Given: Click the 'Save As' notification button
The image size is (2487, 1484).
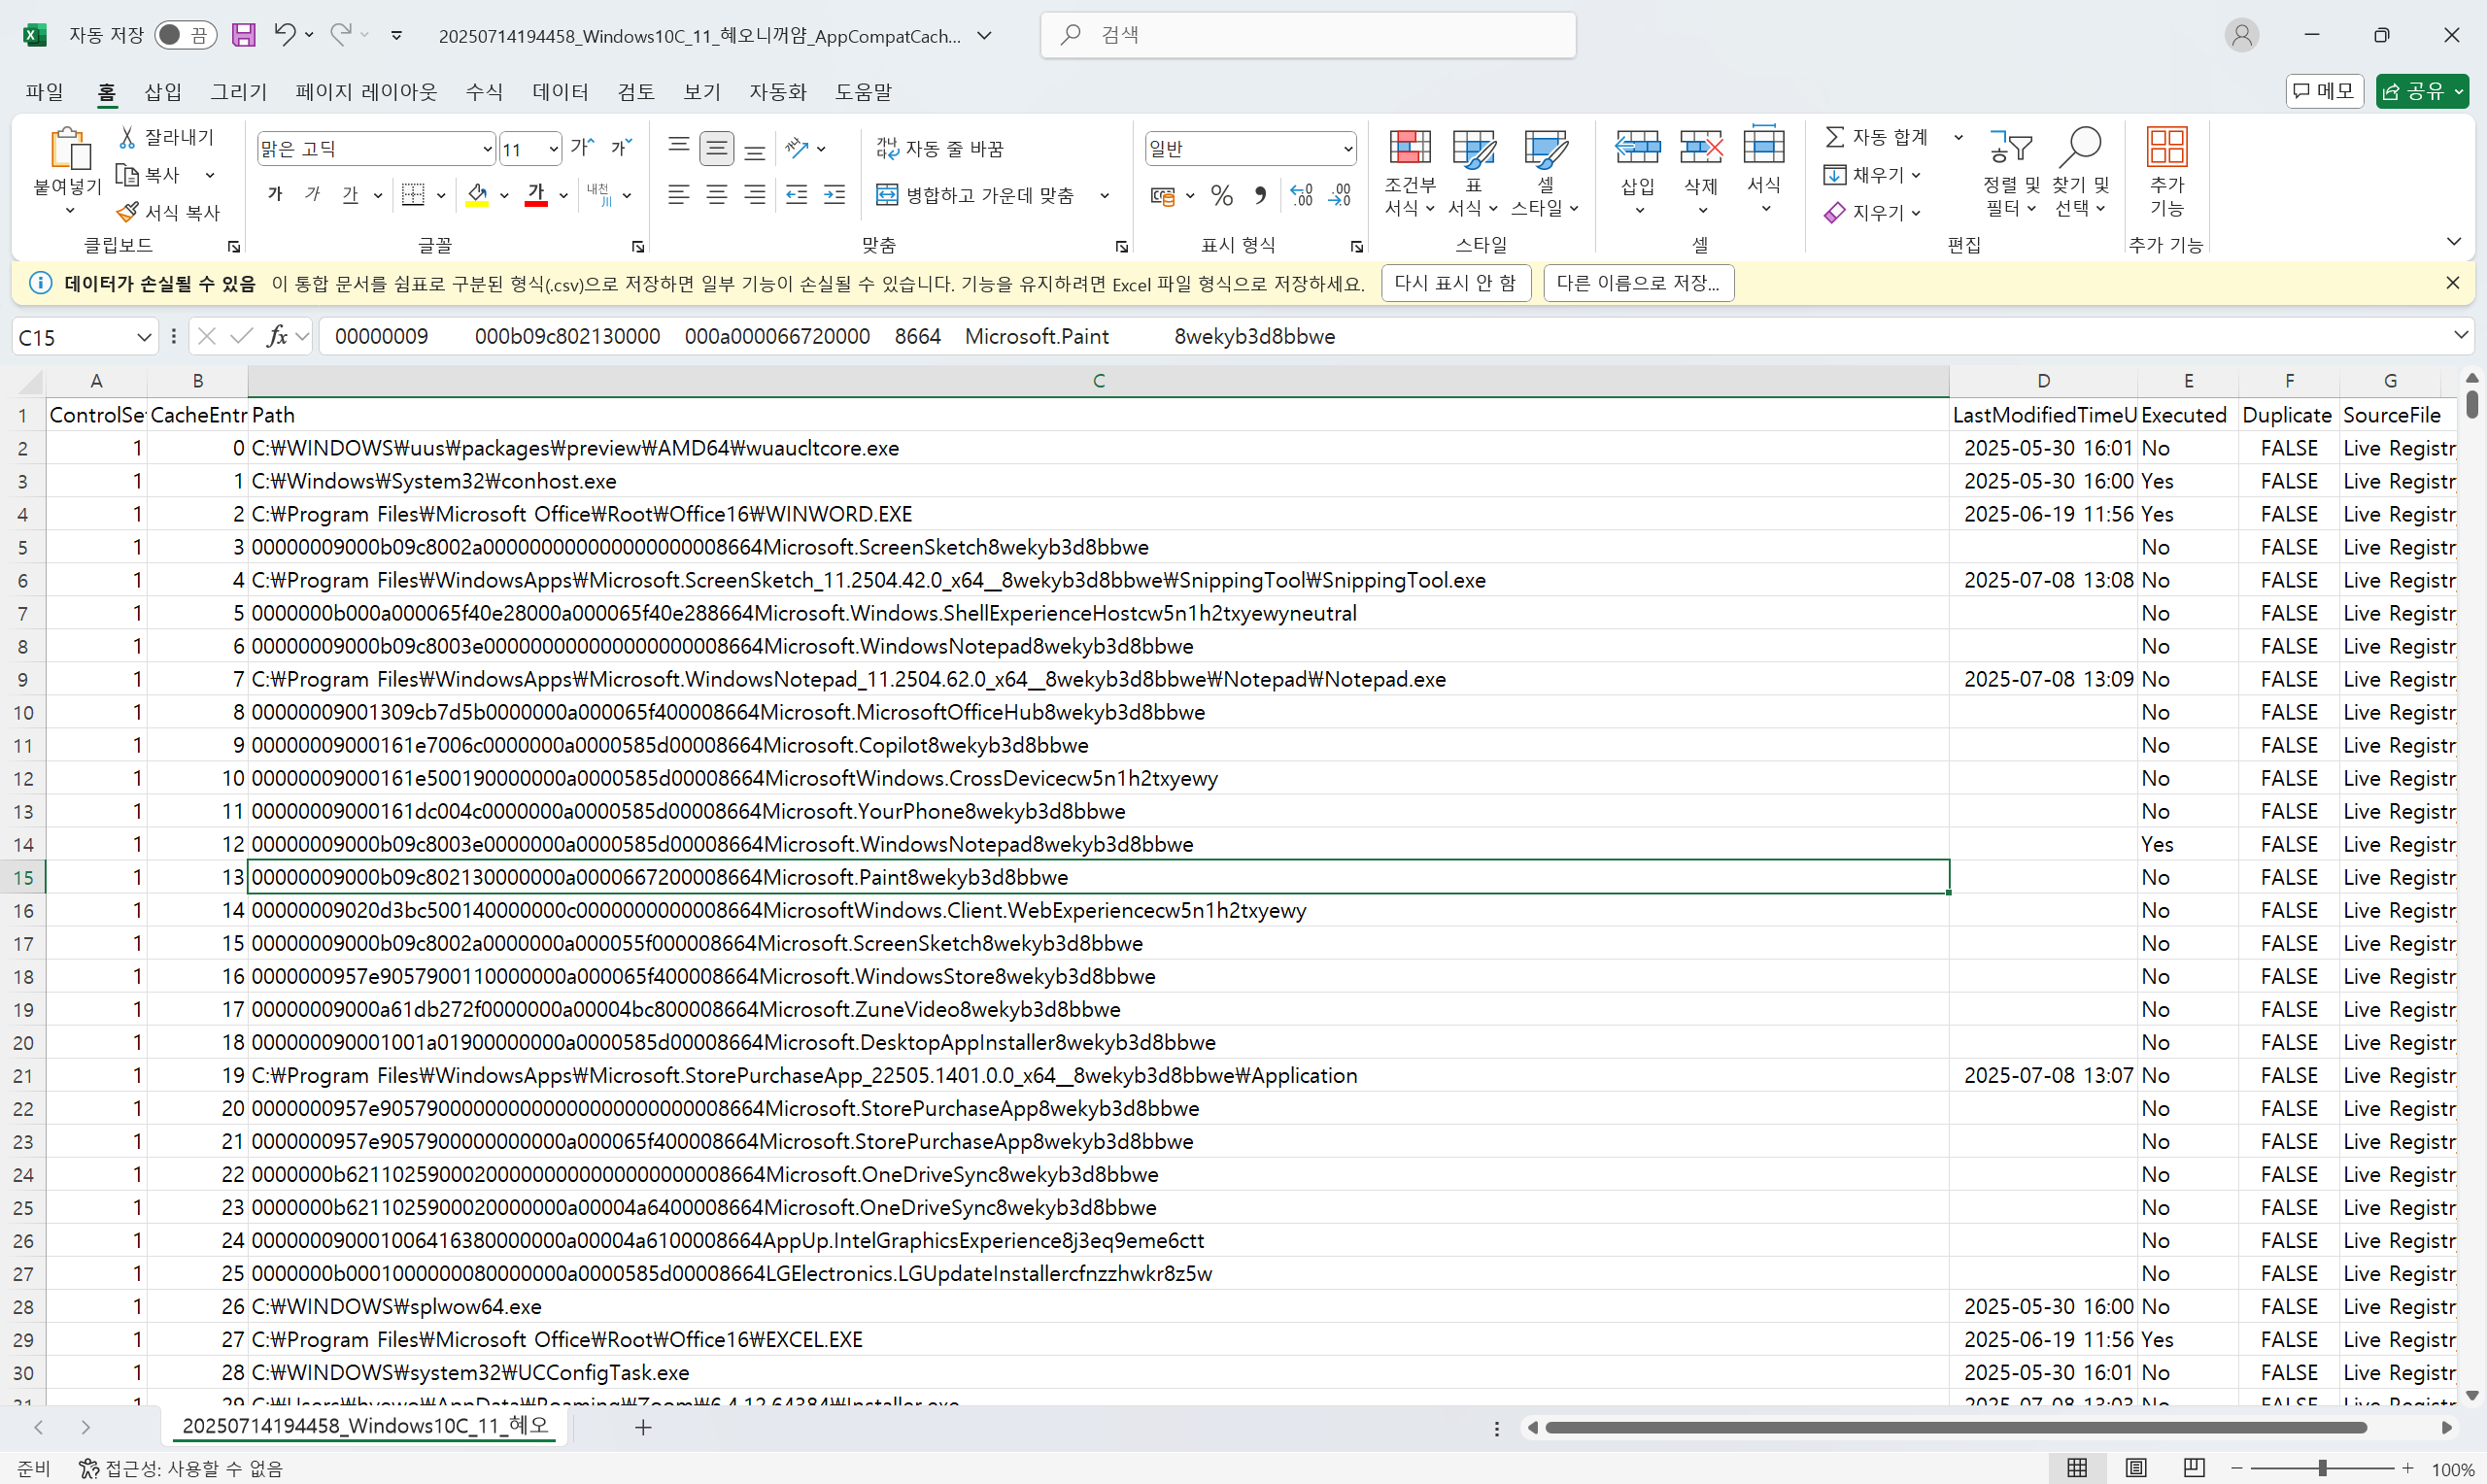Looking at the screenshot, I should click(x=1637, y=283).
